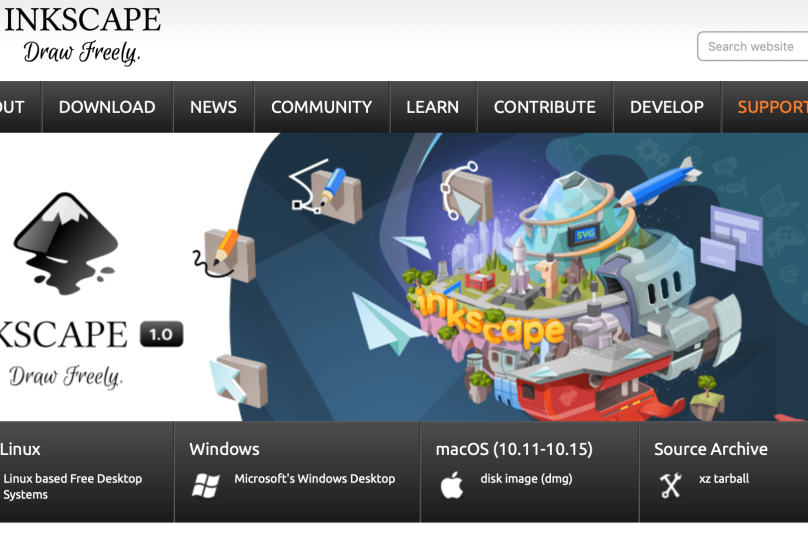The height and width of the screenshot is (538, 808).
Task: Click the 1.0 version badge
Action: pyautogui.click(x=162, y=334)
